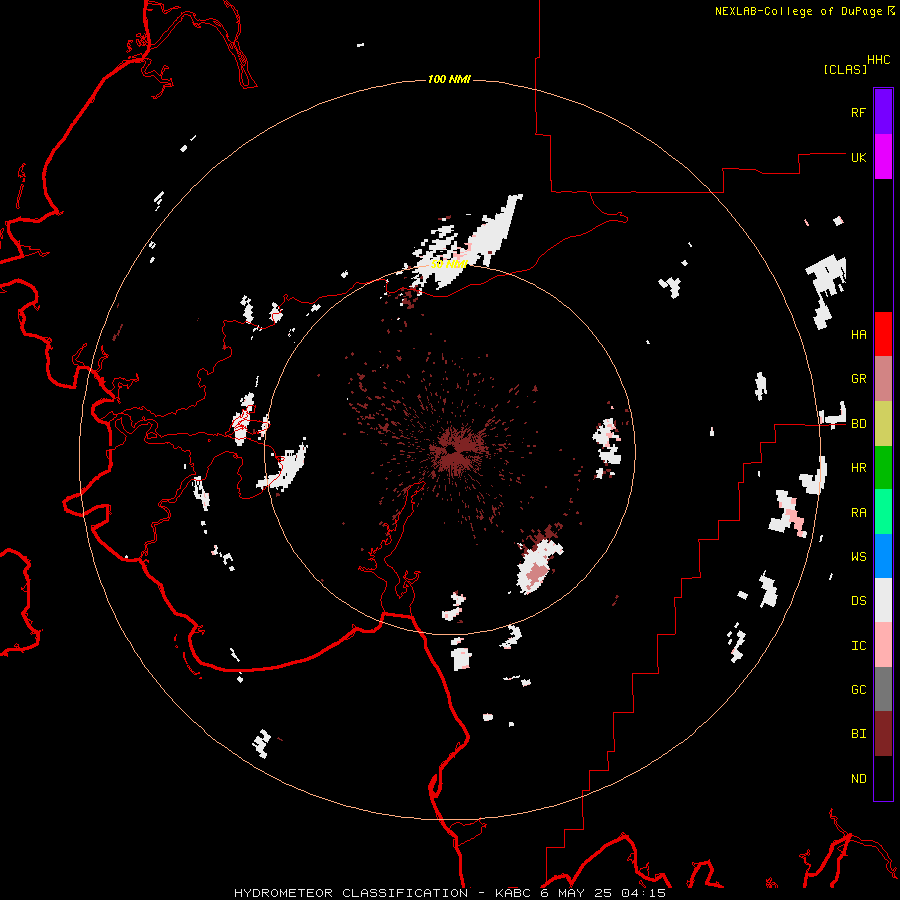The image size is (900, 900).
Task: Click the HYDROMETEOR CLASSIFICATION footer title
Action: [350, 893]
